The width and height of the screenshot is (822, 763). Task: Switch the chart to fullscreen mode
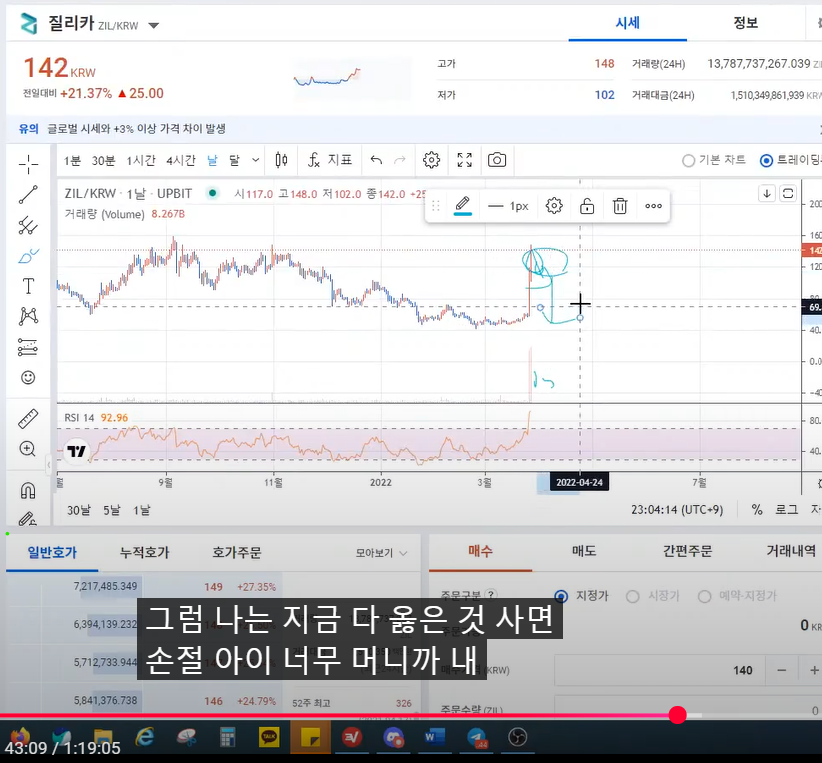tap(464, 160)
